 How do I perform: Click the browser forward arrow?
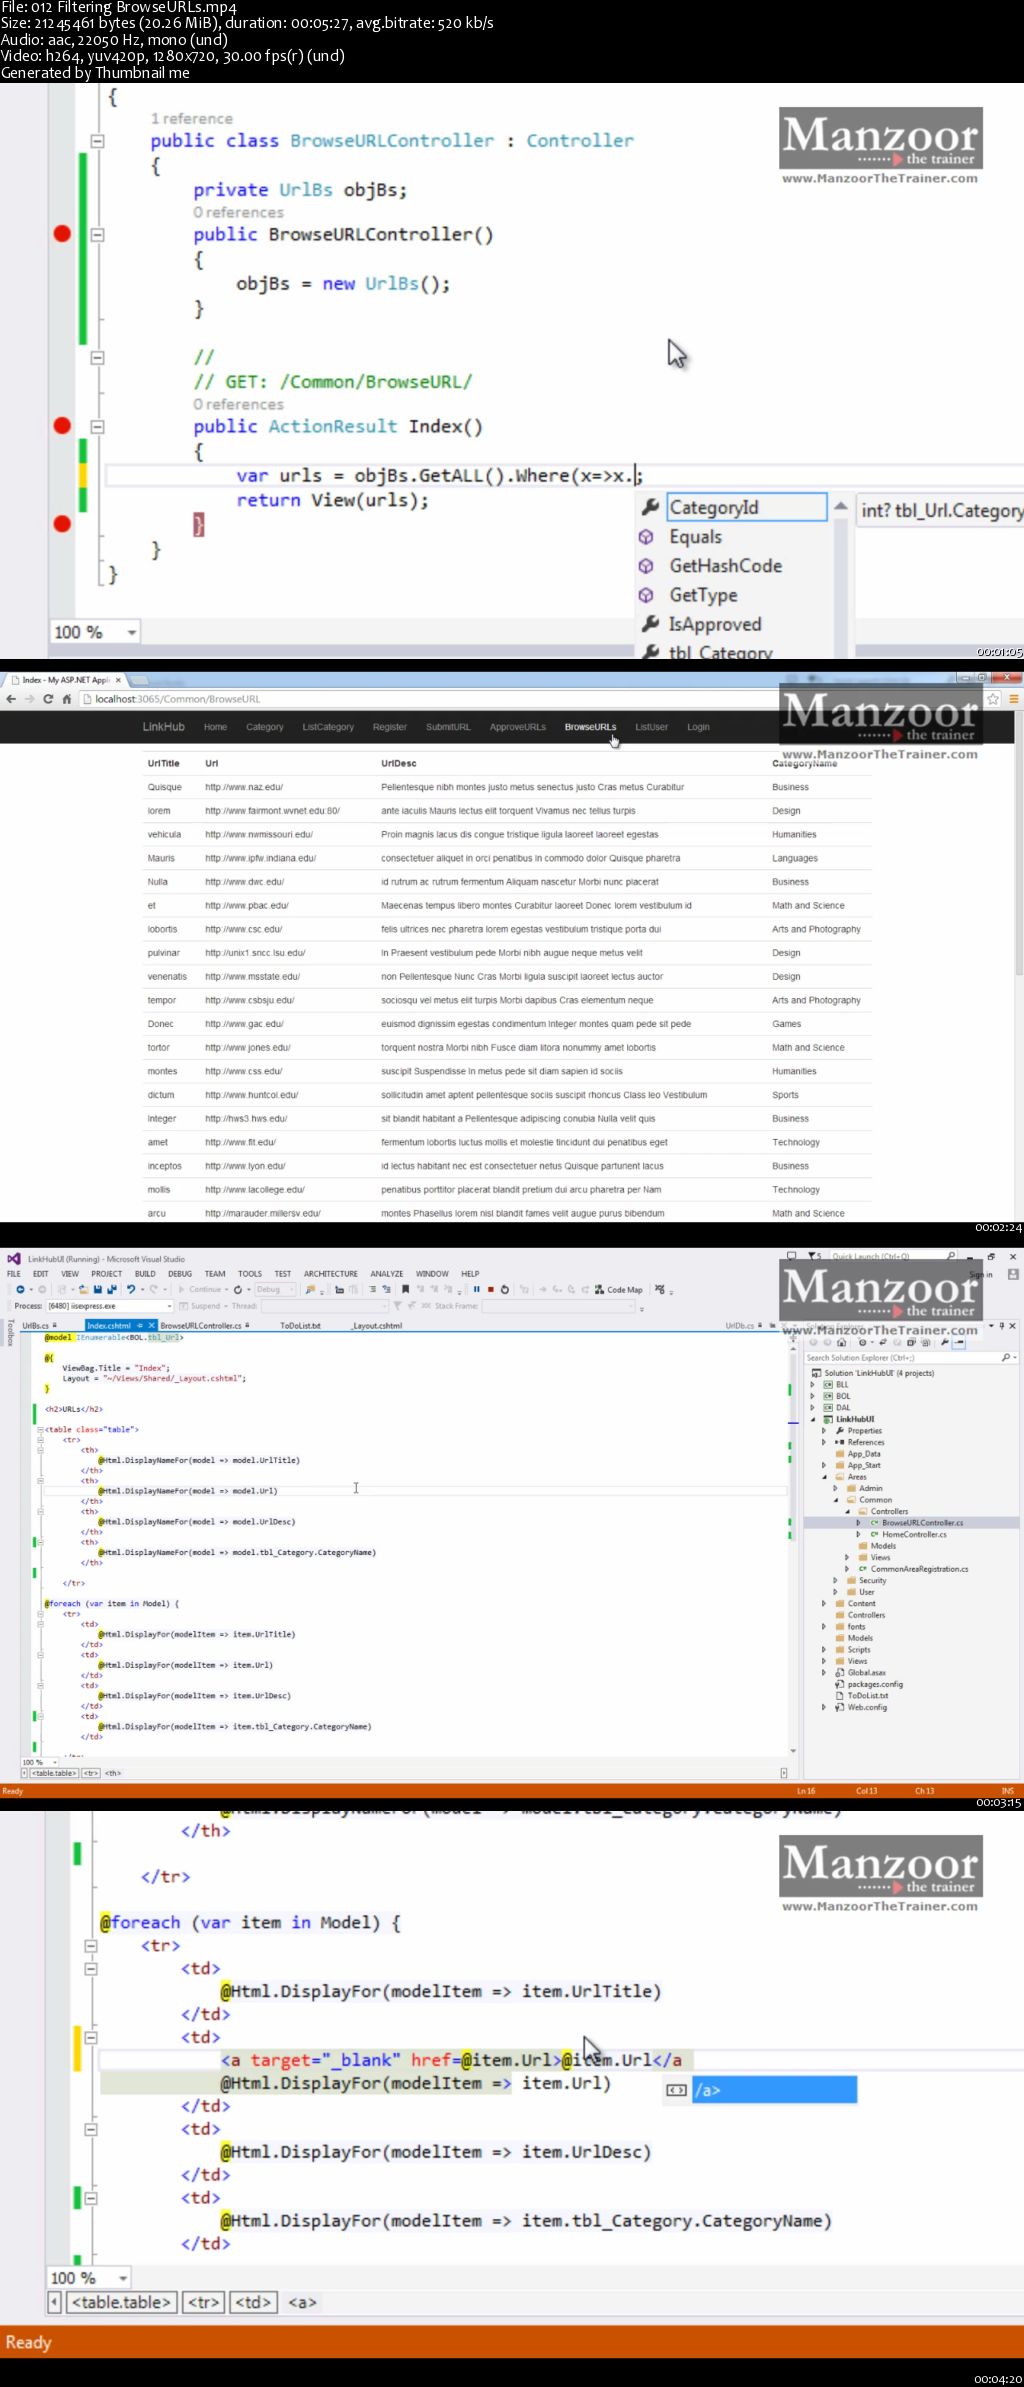click(29, 699)
